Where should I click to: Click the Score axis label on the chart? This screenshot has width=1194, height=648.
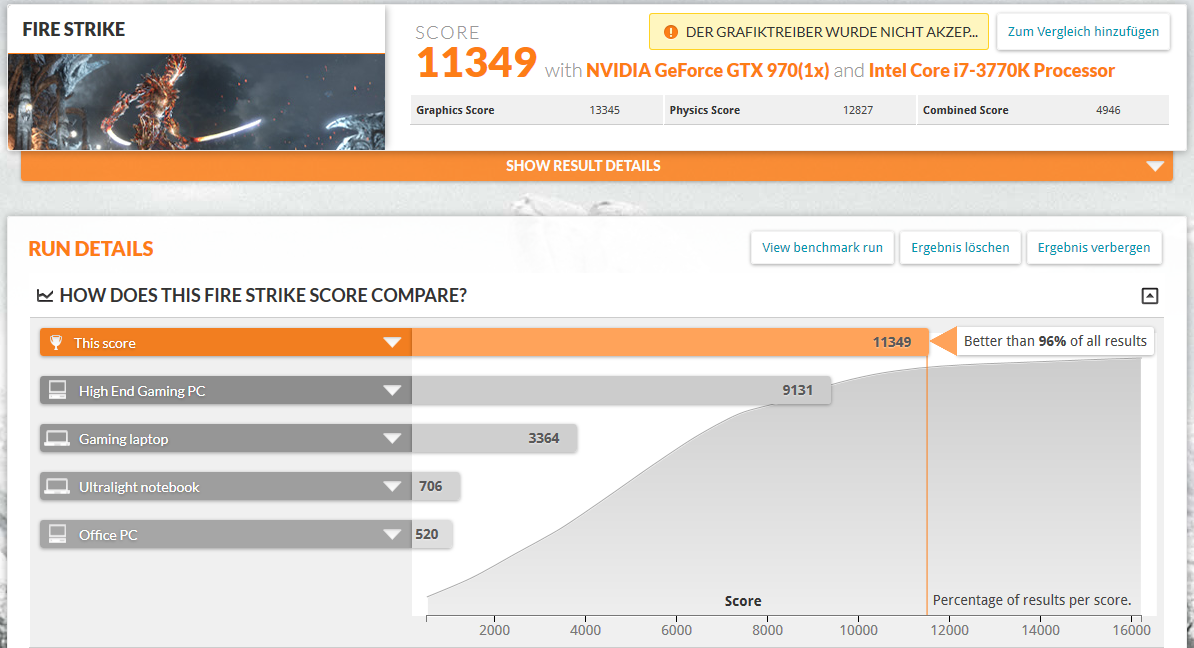(x=743, y=601)
